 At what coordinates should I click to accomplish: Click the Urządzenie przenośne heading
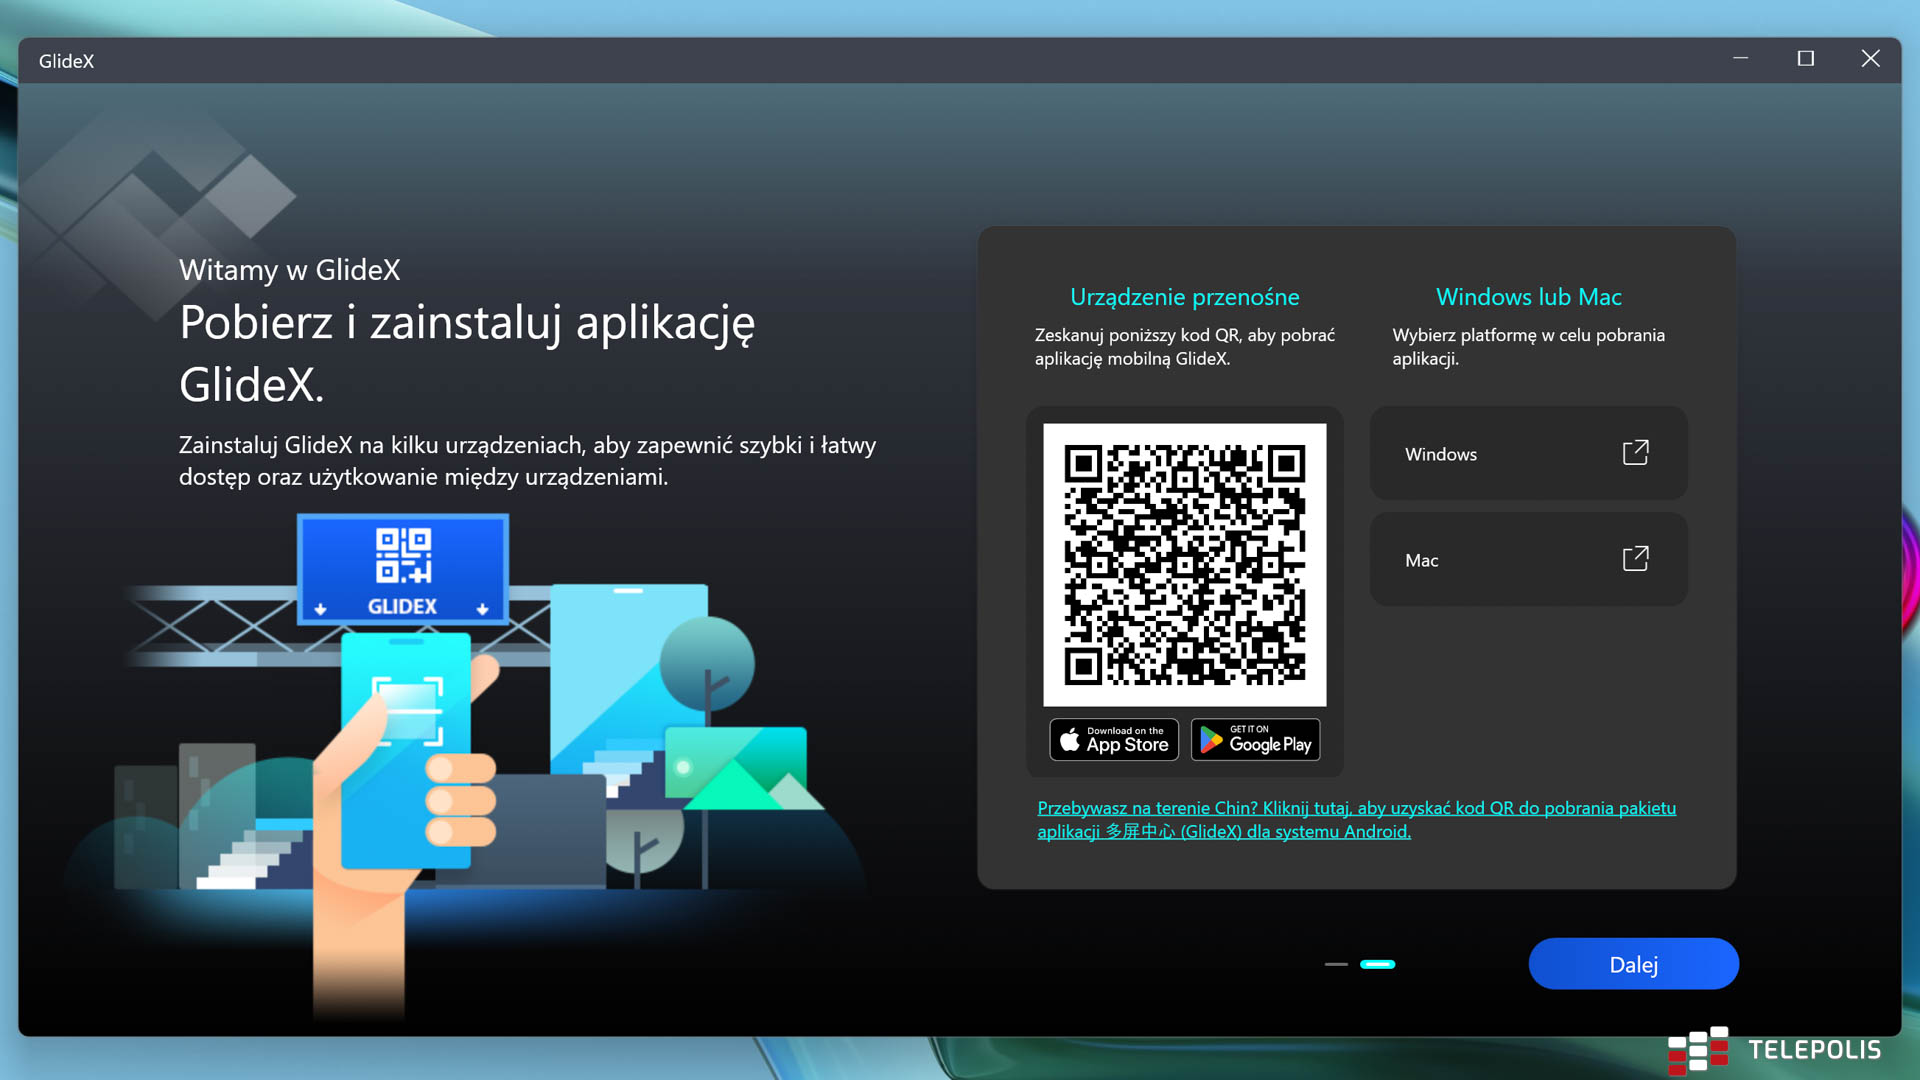pyautogui.click(x=1184, y=297)
